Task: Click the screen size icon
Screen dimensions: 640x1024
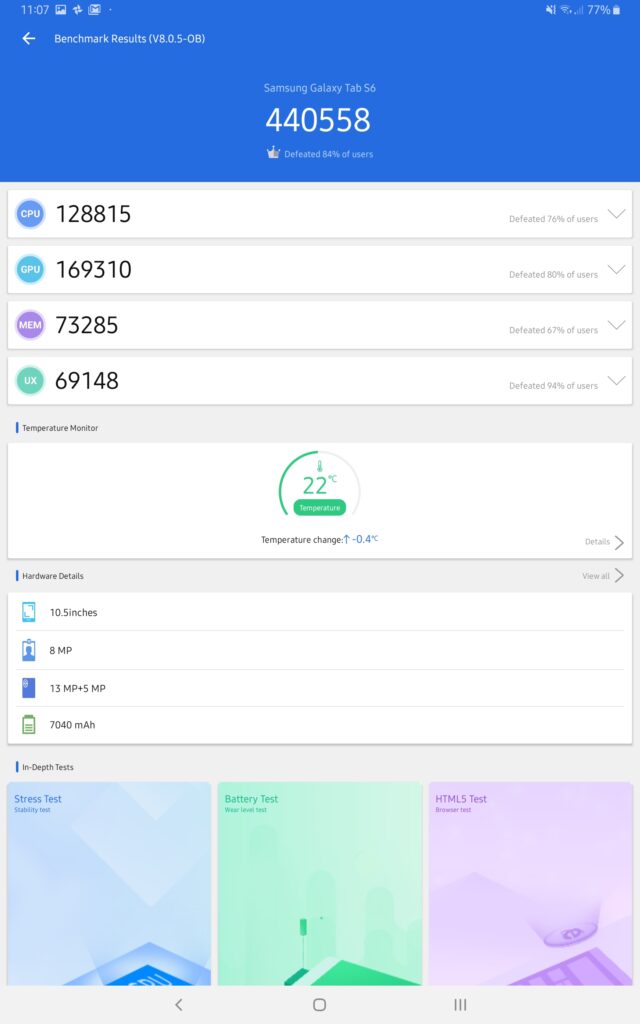Action: pos(29,612)
